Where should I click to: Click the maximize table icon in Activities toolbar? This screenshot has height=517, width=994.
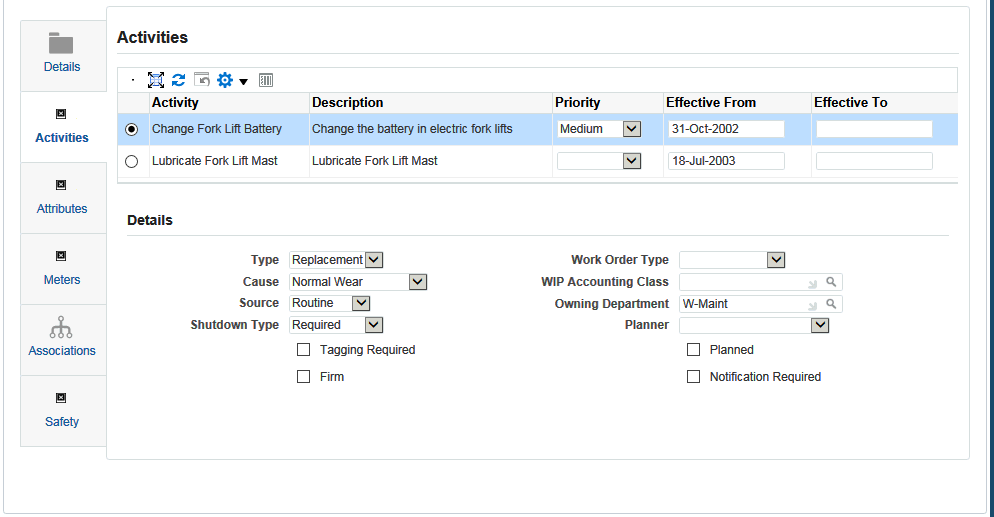click(156, 80)
